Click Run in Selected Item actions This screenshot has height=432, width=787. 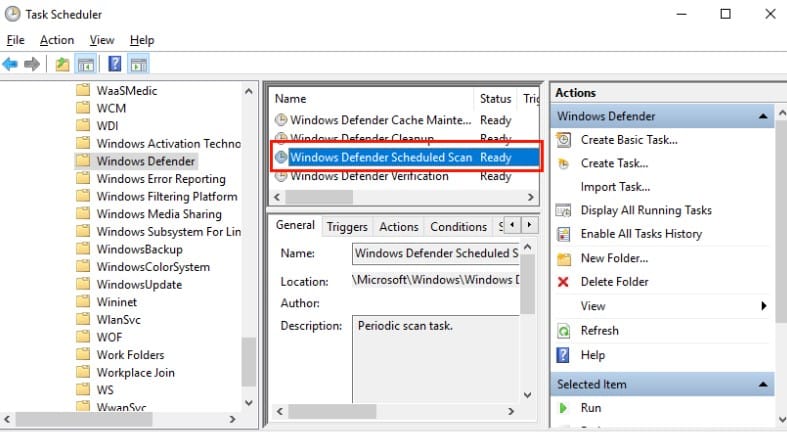591,408
